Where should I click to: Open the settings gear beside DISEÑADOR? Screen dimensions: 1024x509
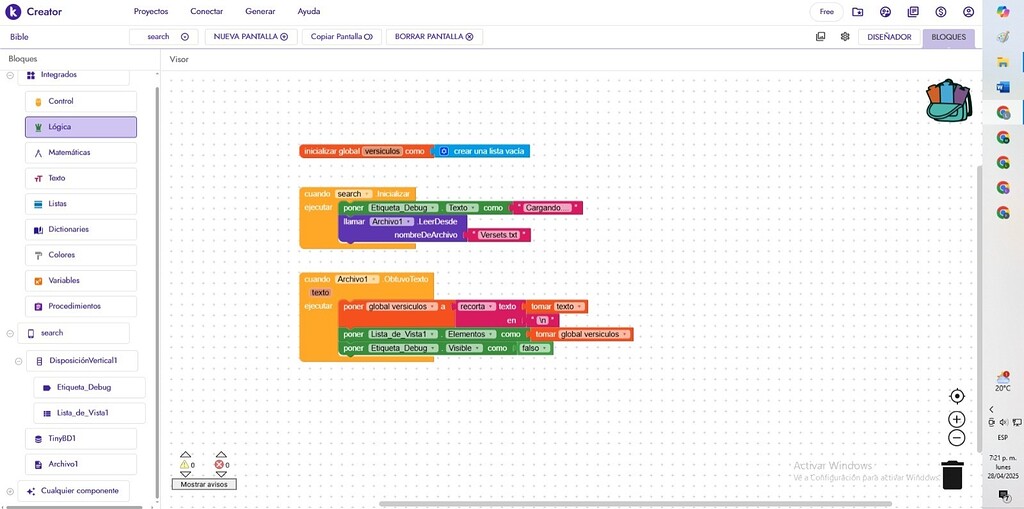845,37
